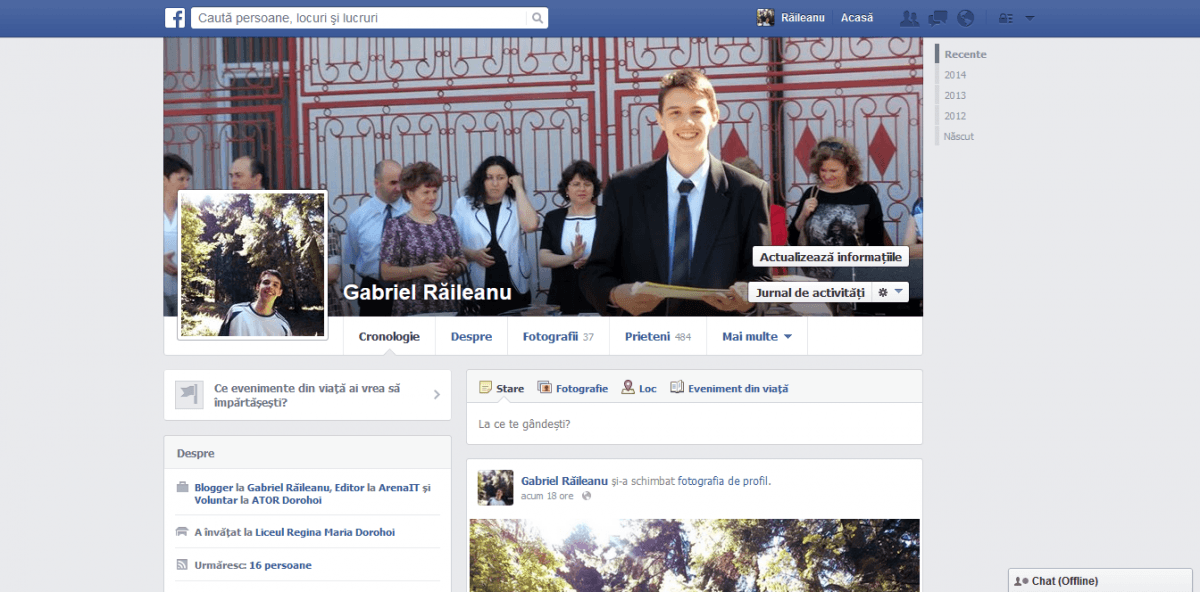Open the Liceul Regina Maria Dorohoi link
Viewport: 1200px width, 592px height.
point(325,532)
